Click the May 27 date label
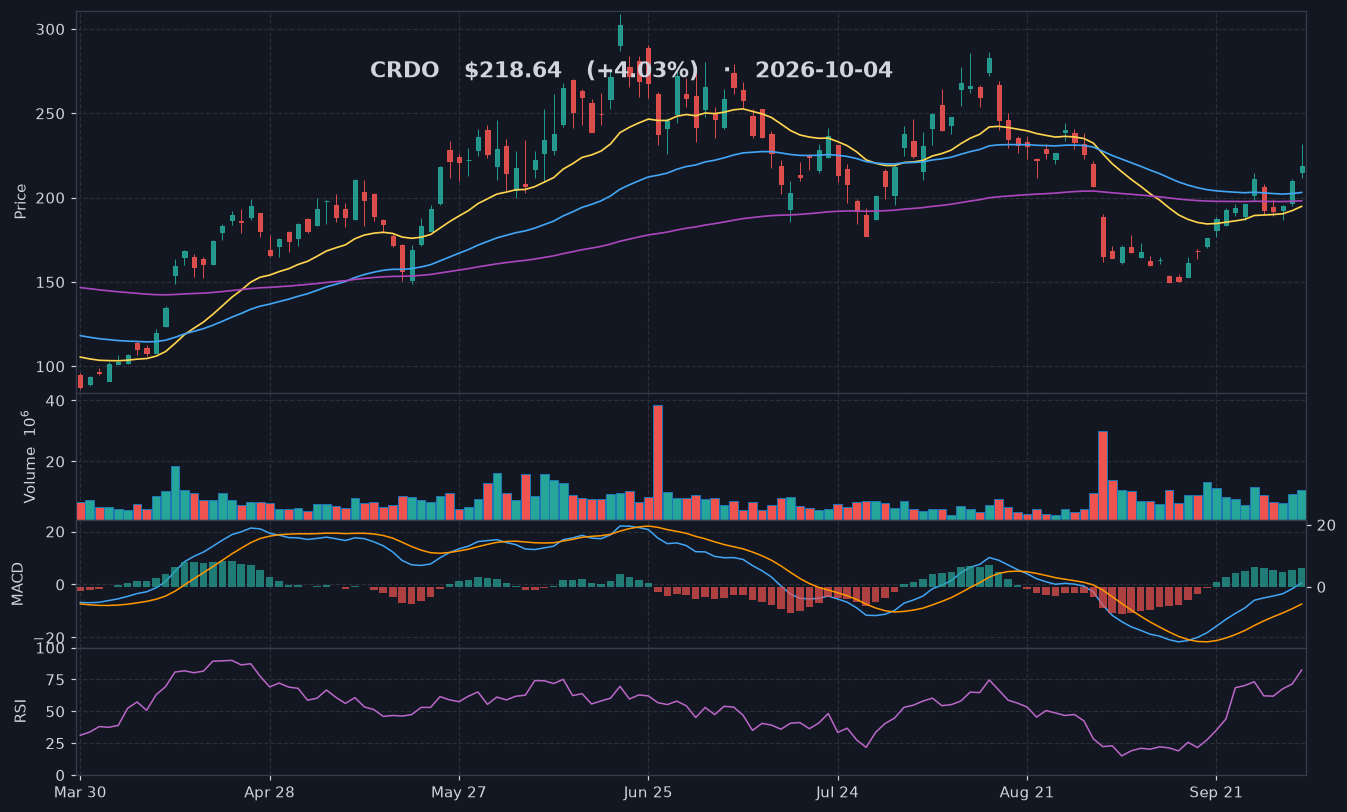 [459, 794]
